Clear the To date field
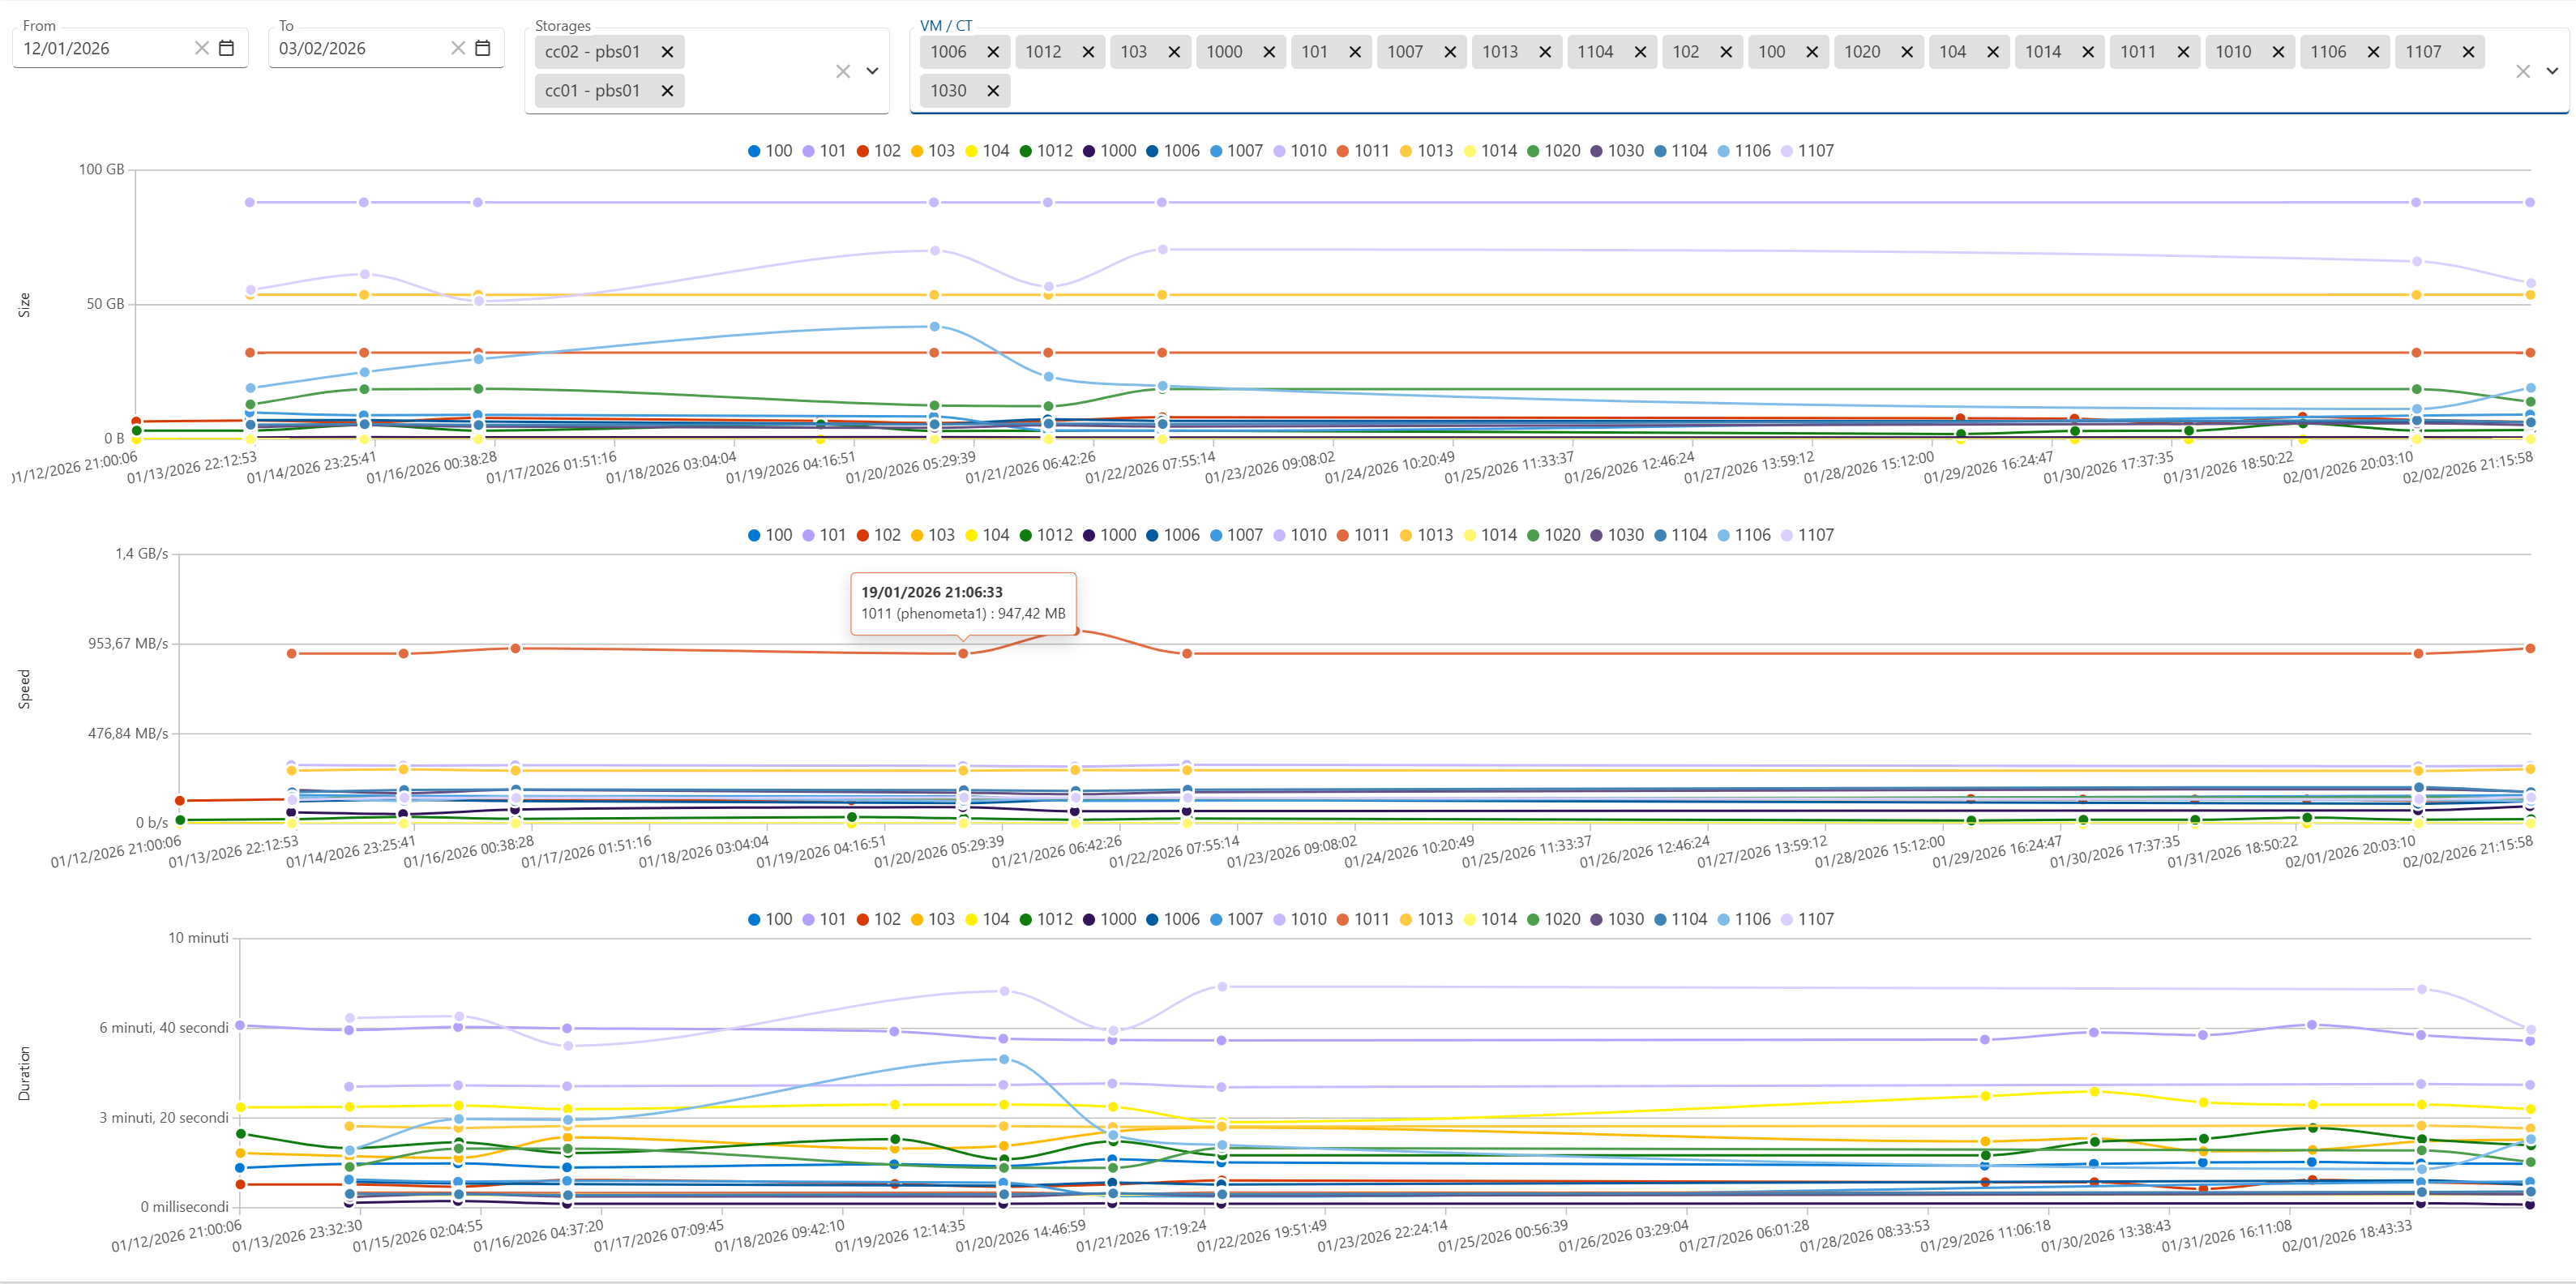 (x=458, y=47)
